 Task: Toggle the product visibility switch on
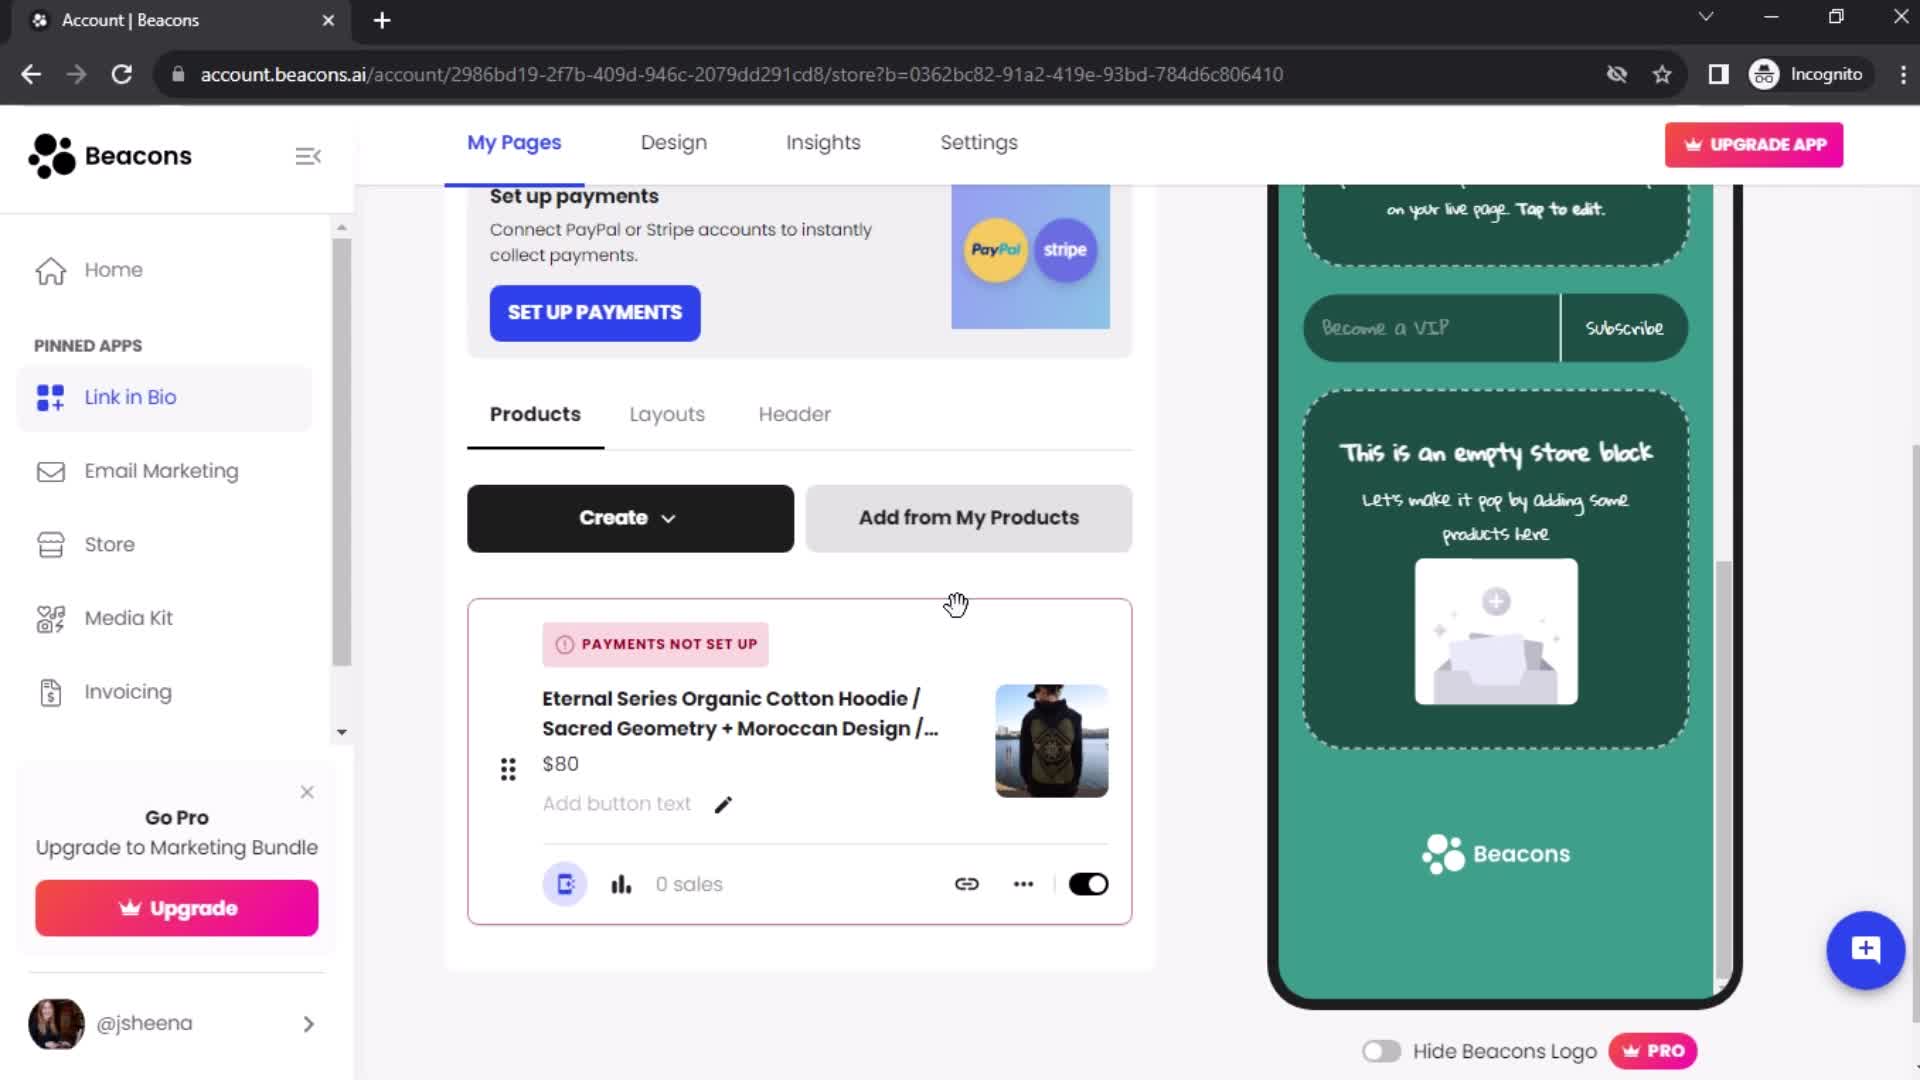[1089, 884]
